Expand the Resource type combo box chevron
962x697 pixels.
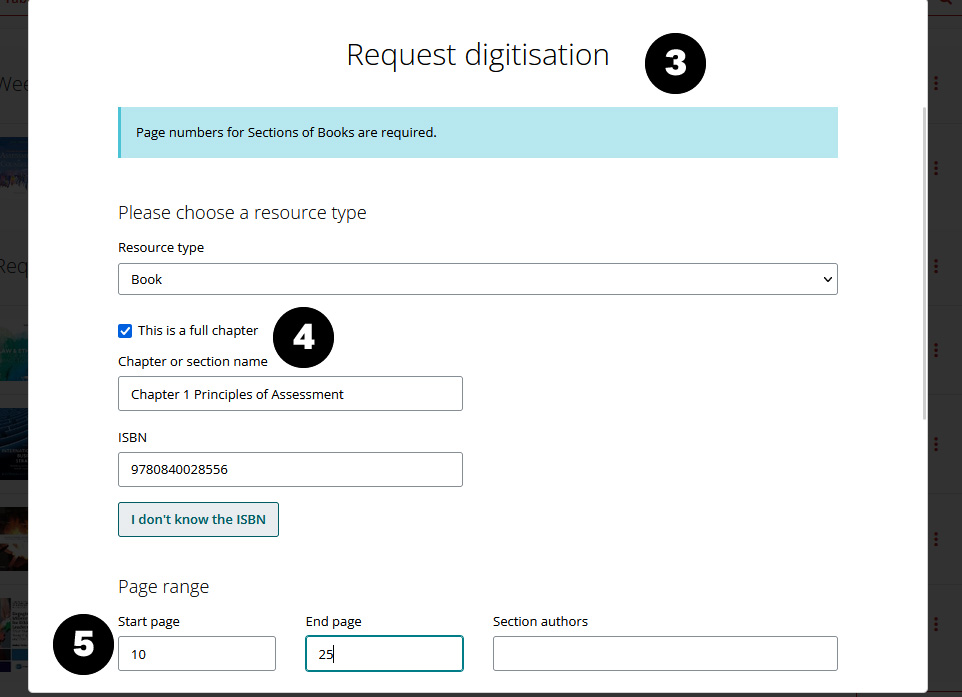click(x=826, y=279)
